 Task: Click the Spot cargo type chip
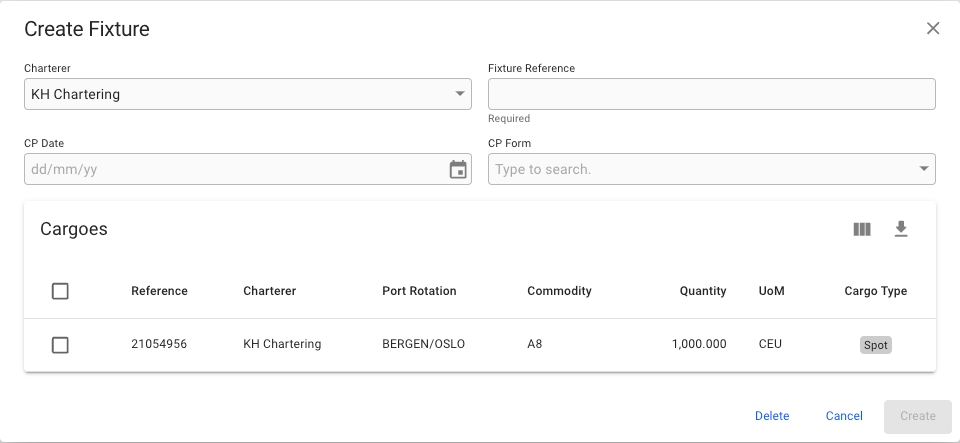[875, 345]
